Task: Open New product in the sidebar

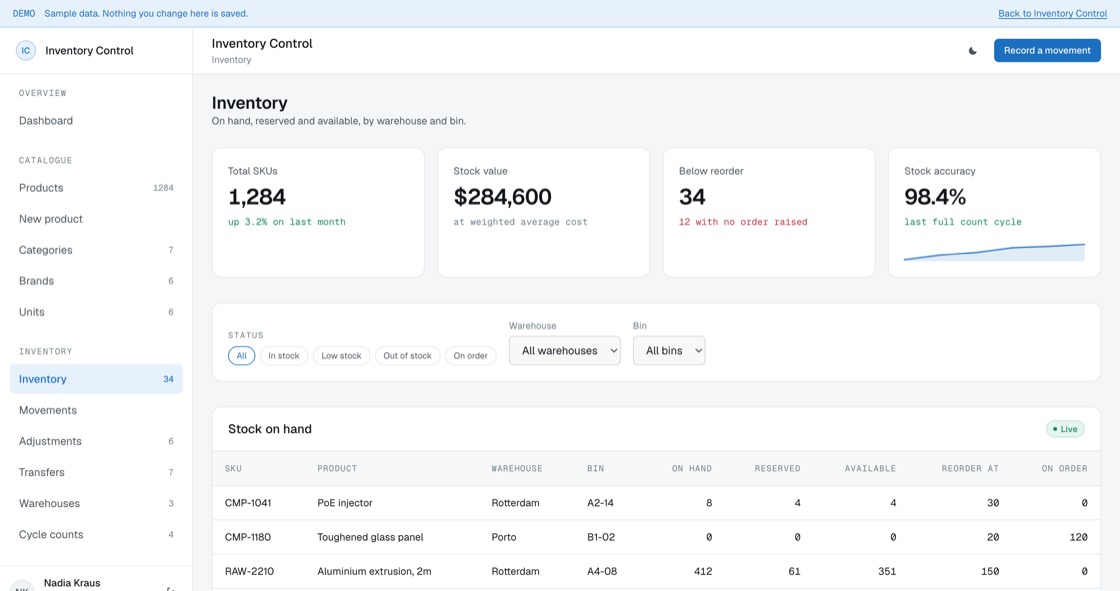Action: coord(96,219)
